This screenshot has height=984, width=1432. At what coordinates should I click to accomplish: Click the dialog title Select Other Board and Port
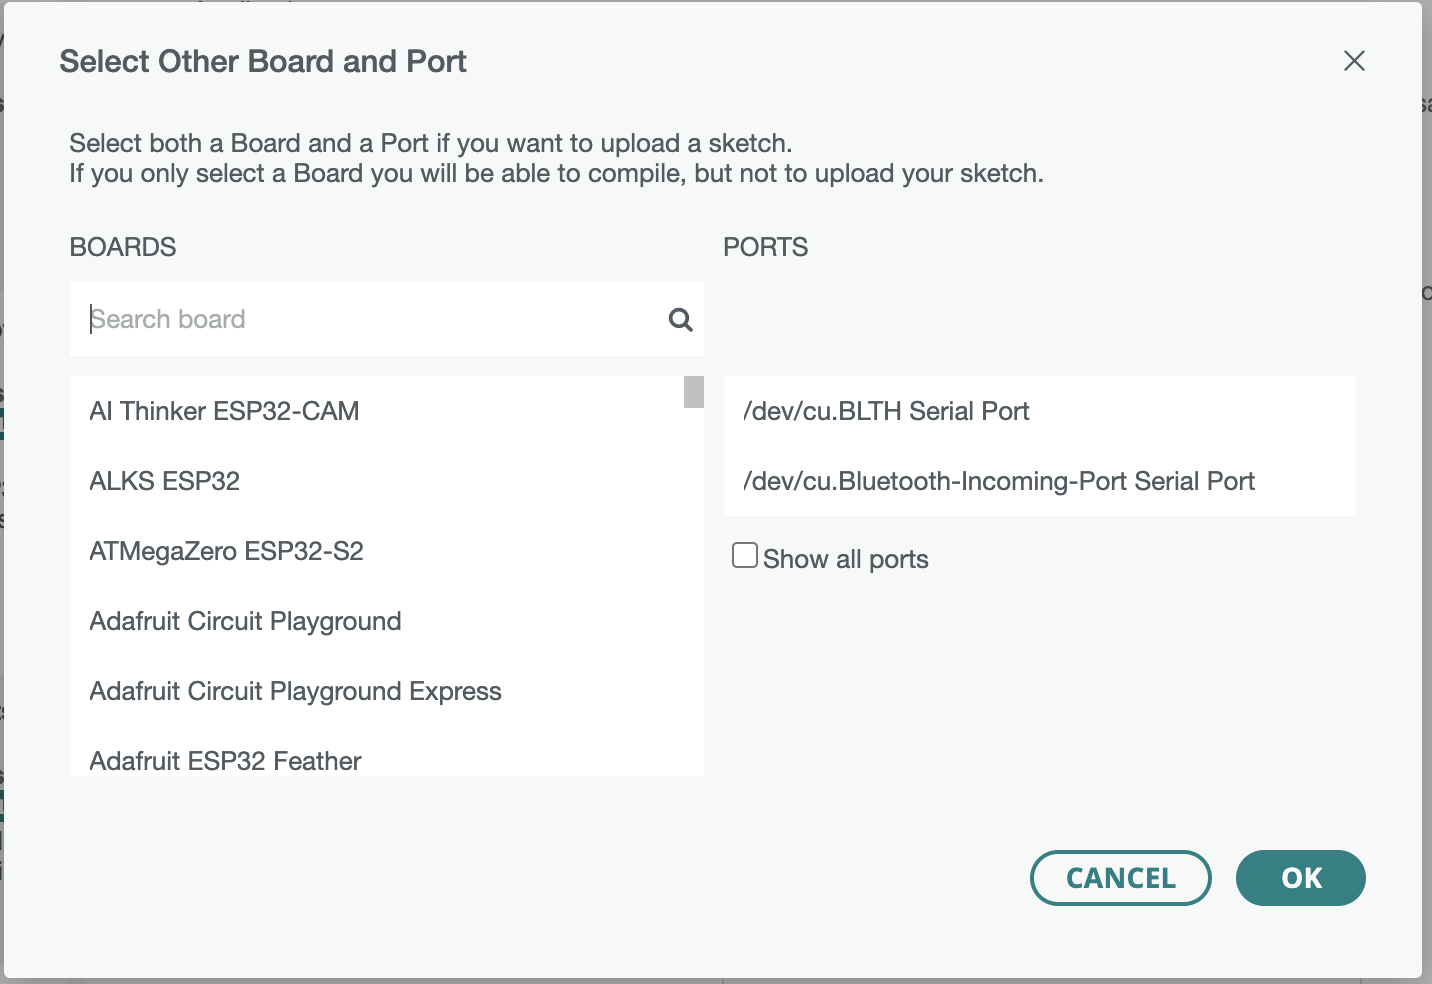pos(263,61)
